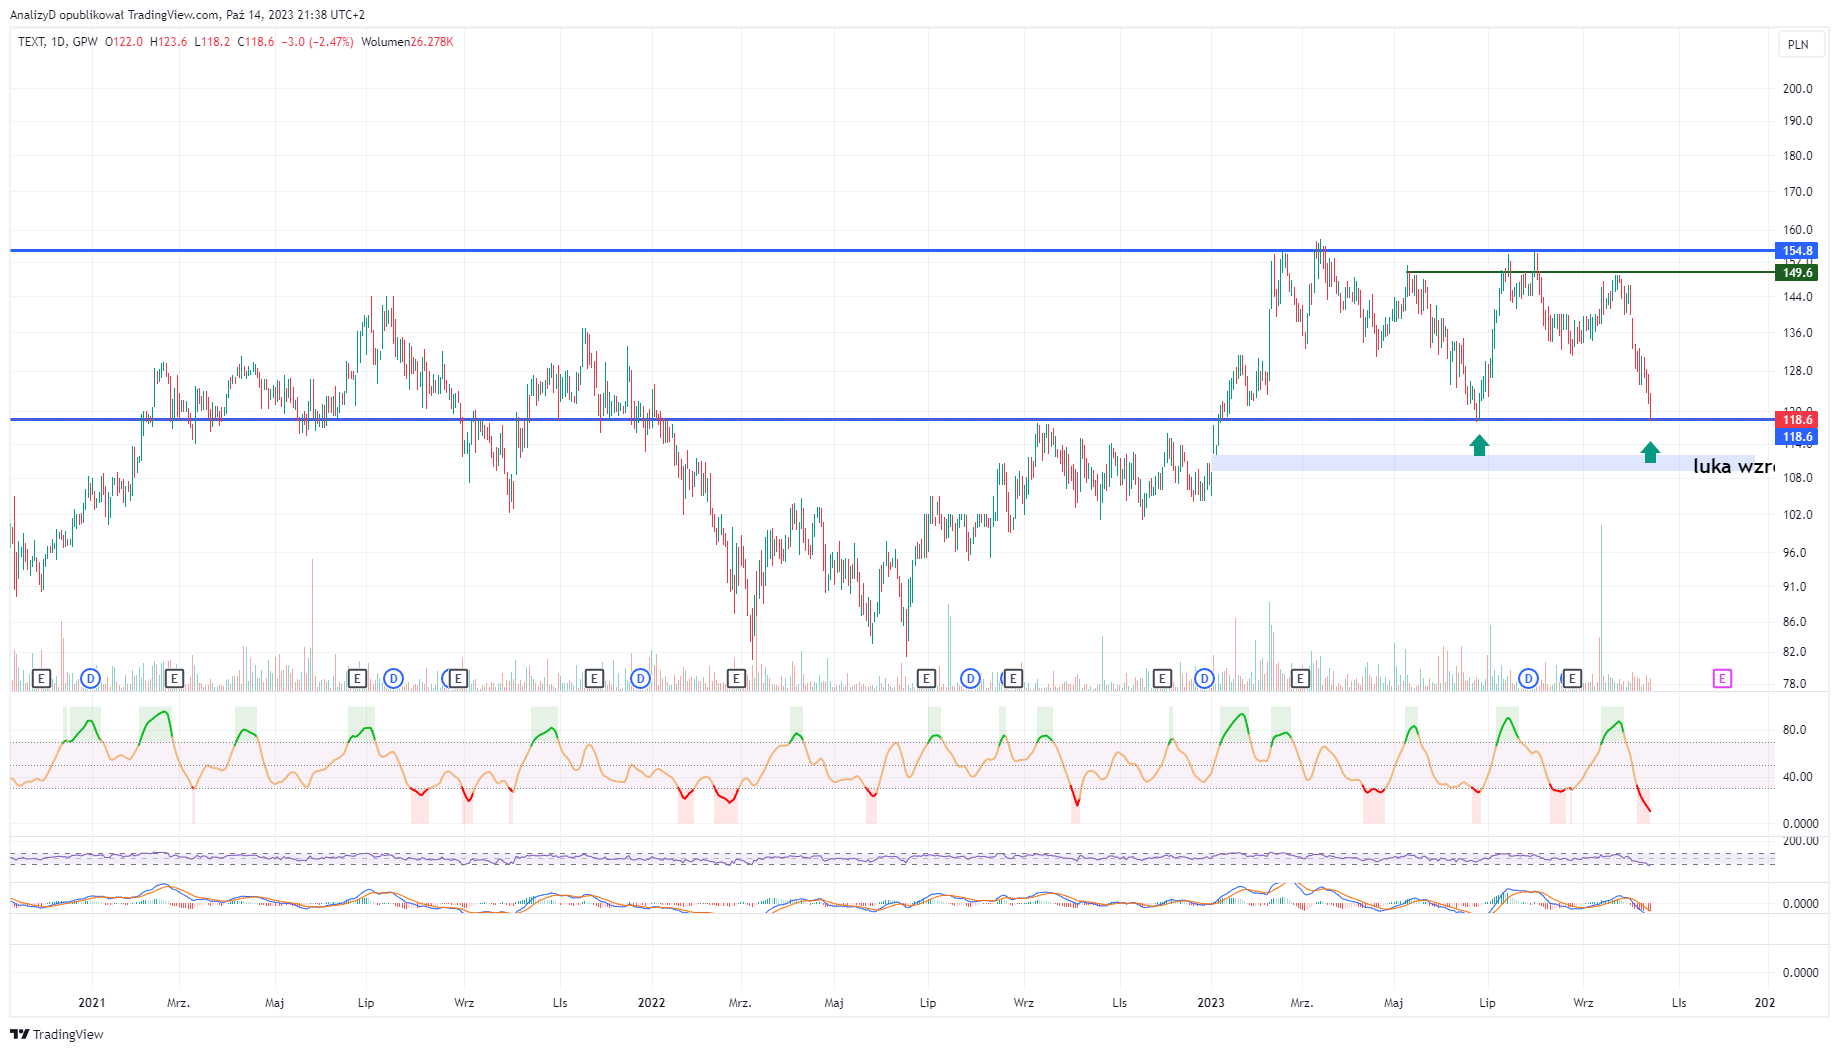Click the dividend D marker at start of 2023
The height and width of the screenshot is (1052, 1839).
1205,679
